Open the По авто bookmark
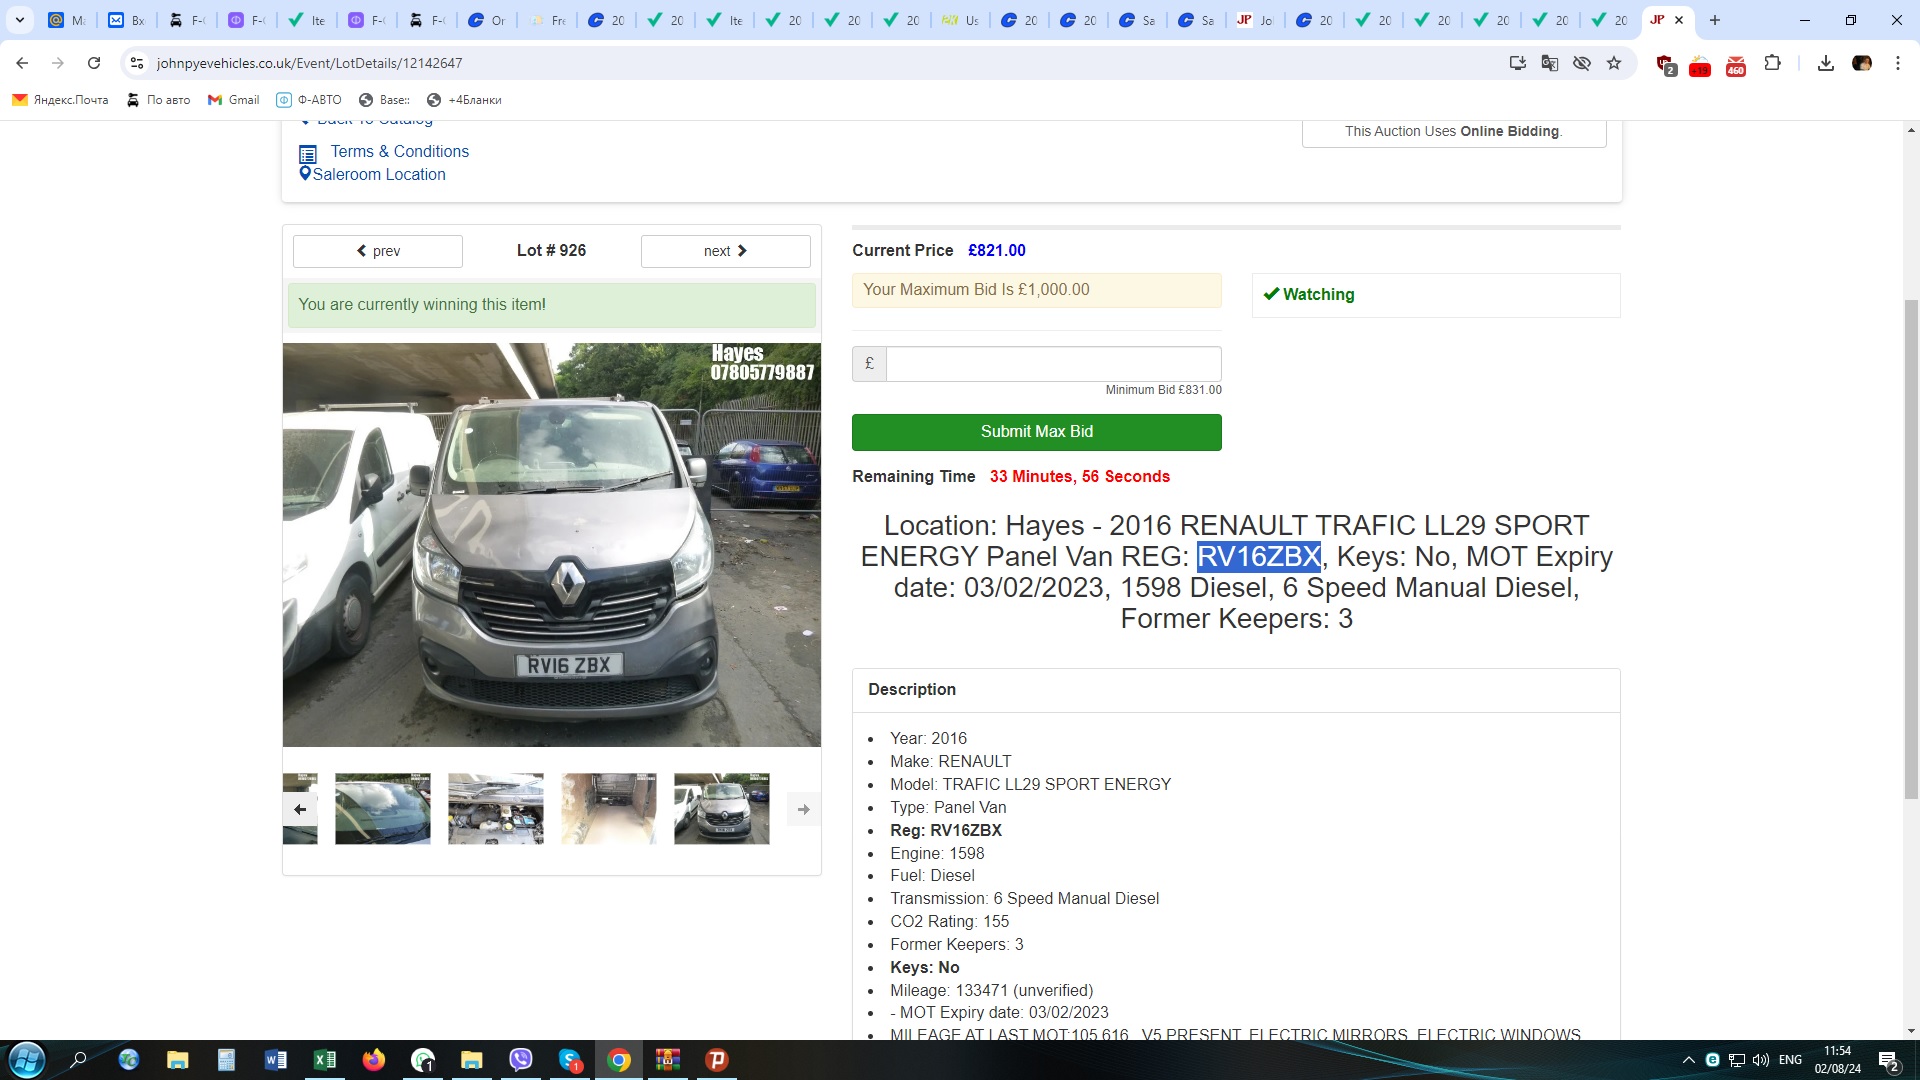This screenshot has height=1080, width=1920. 158,100
